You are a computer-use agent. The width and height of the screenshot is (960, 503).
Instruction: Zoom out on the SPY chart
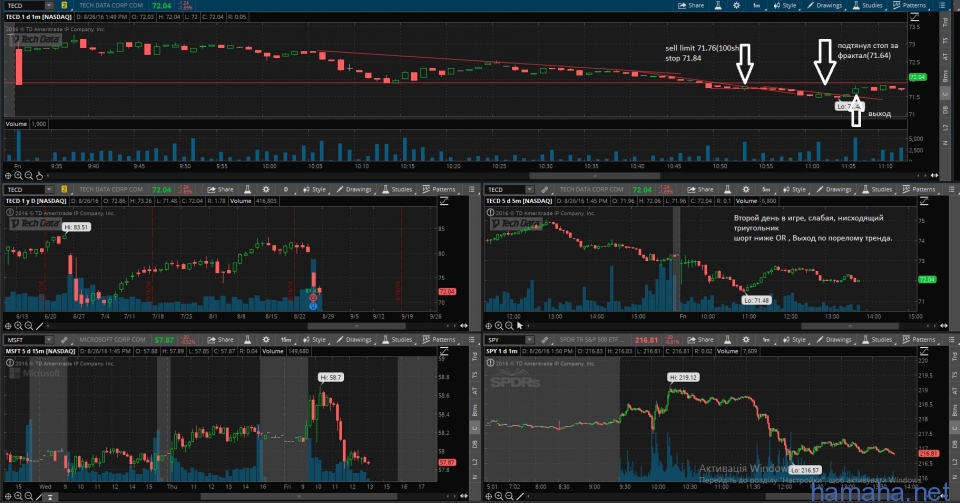tap(509, 496)
